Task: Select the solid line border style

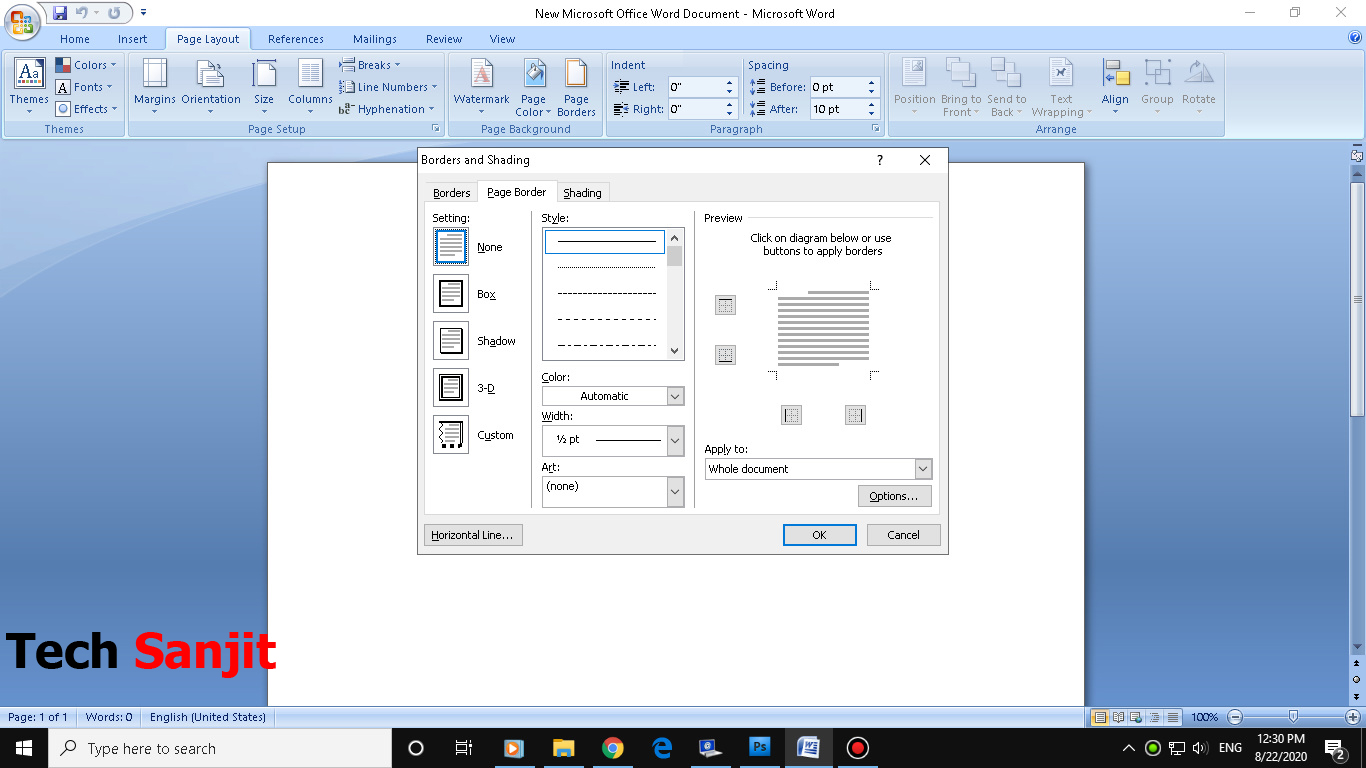Action: click(605, 241)
